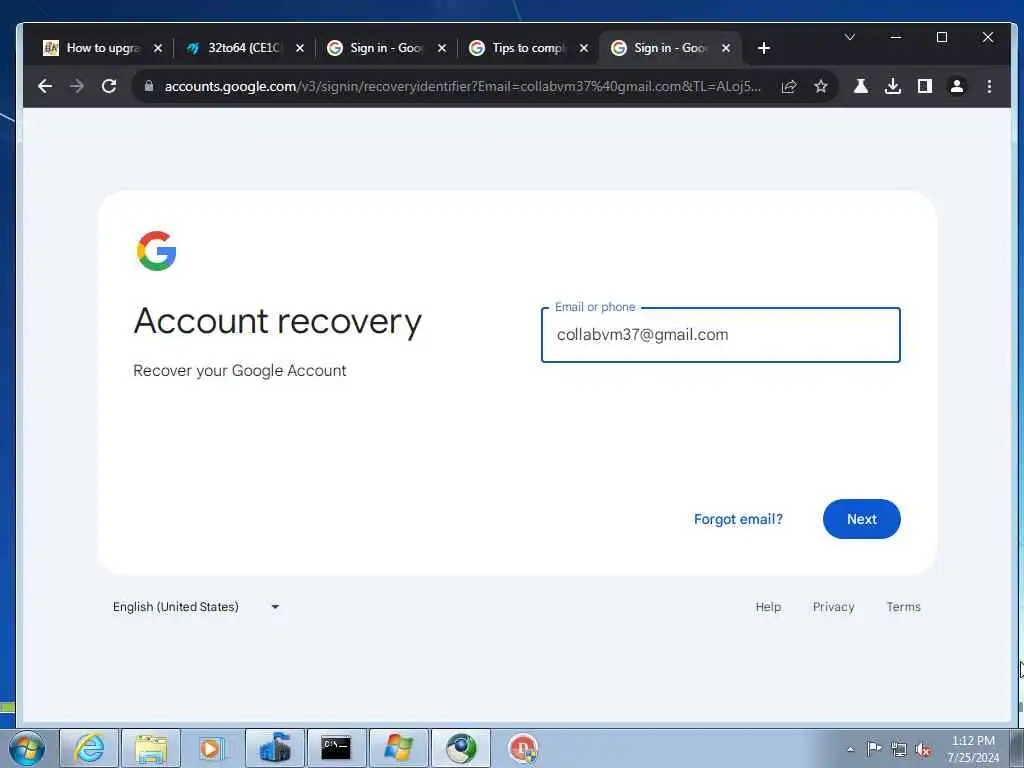Close the 'How to upgra' tab

pyautogui.click(x=157, y=48)
